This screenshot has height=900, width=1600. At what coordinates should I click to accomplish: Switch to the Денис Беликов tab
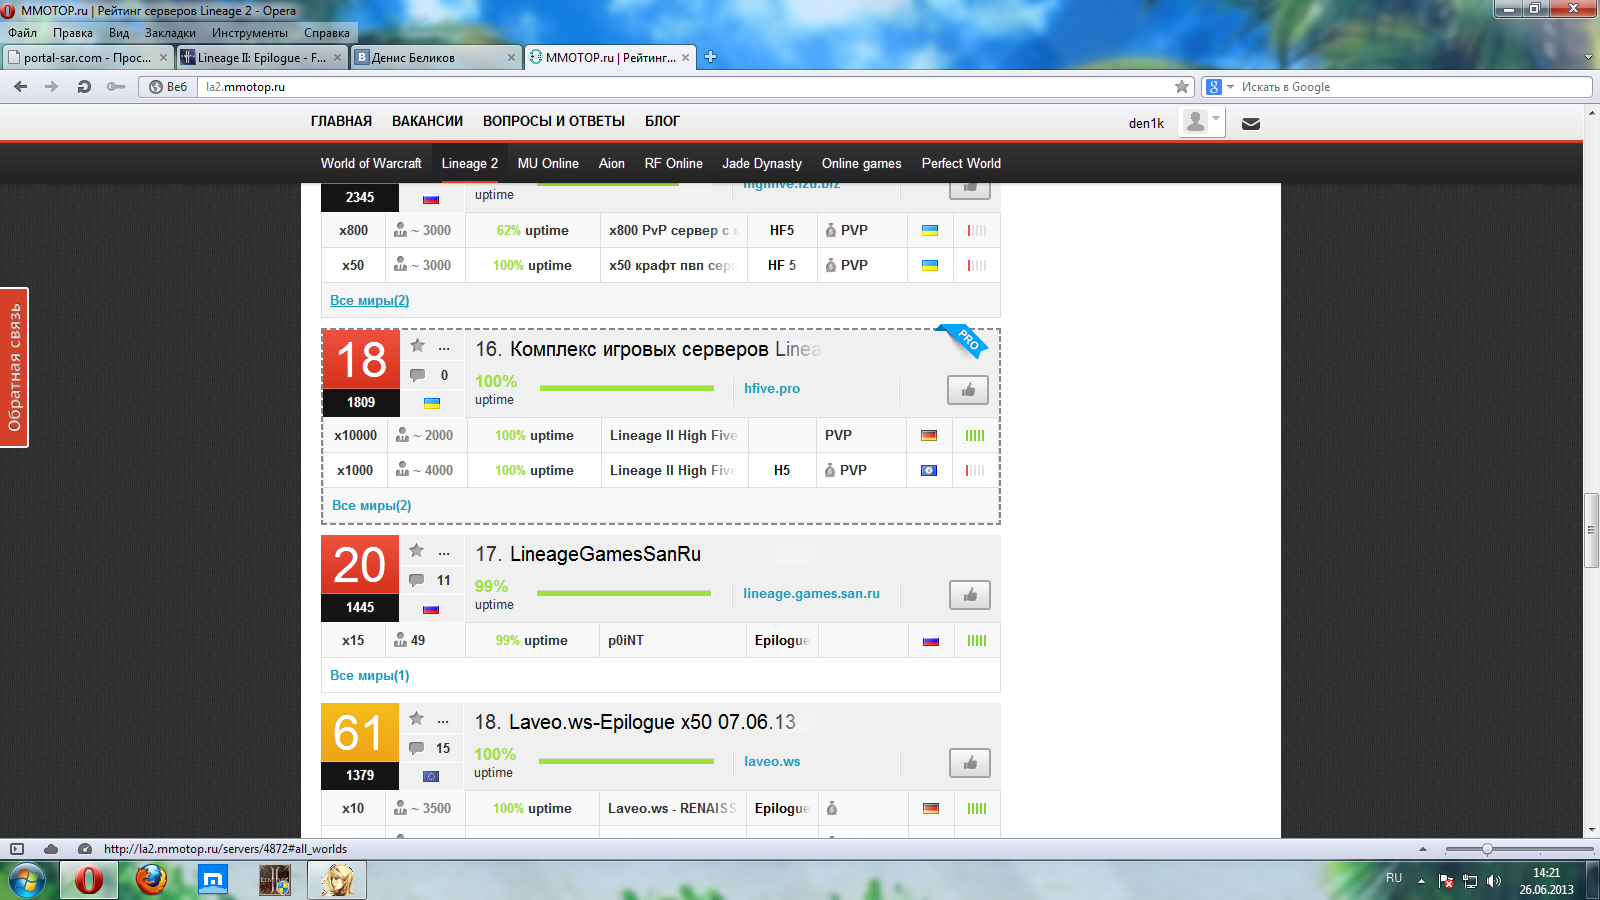436,58
